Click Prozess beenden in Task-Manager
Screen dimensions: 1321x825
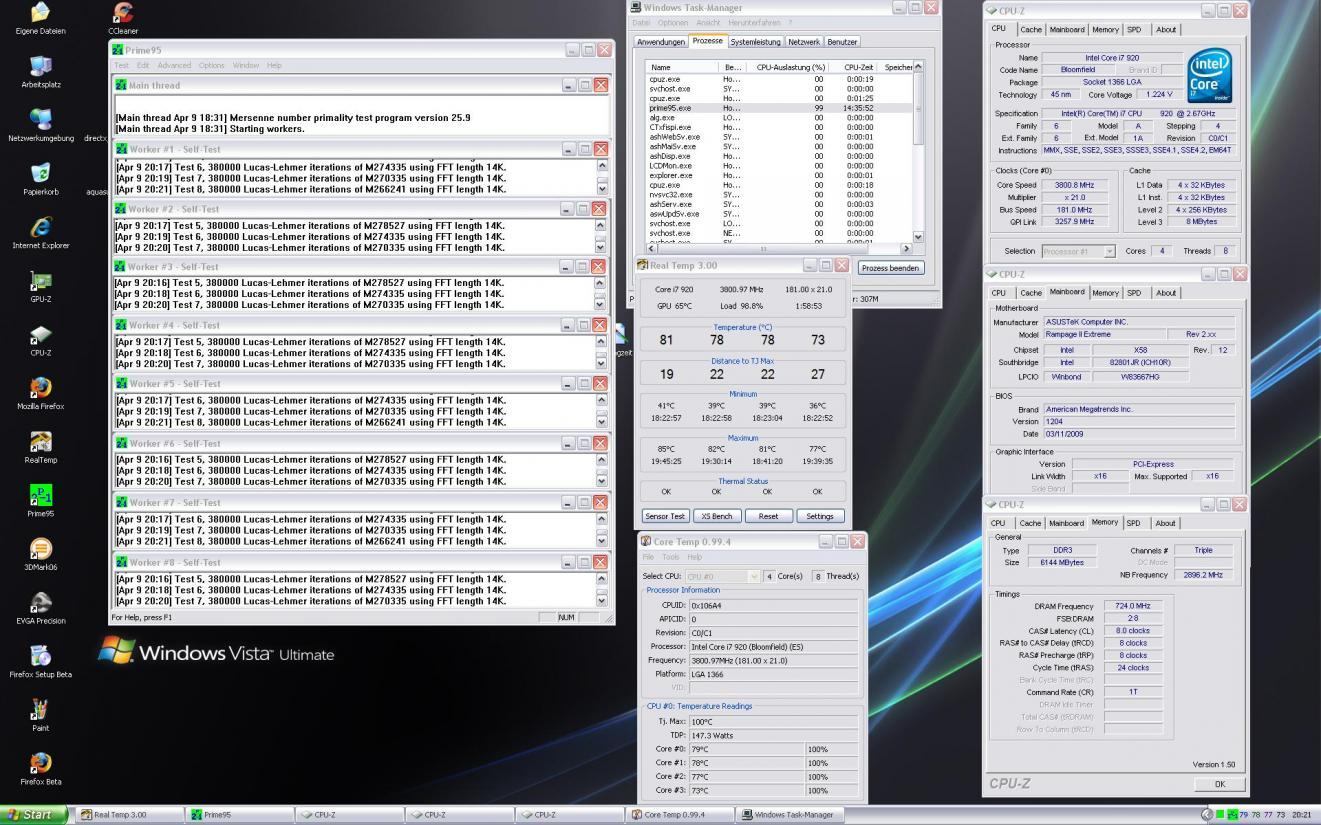890,268
